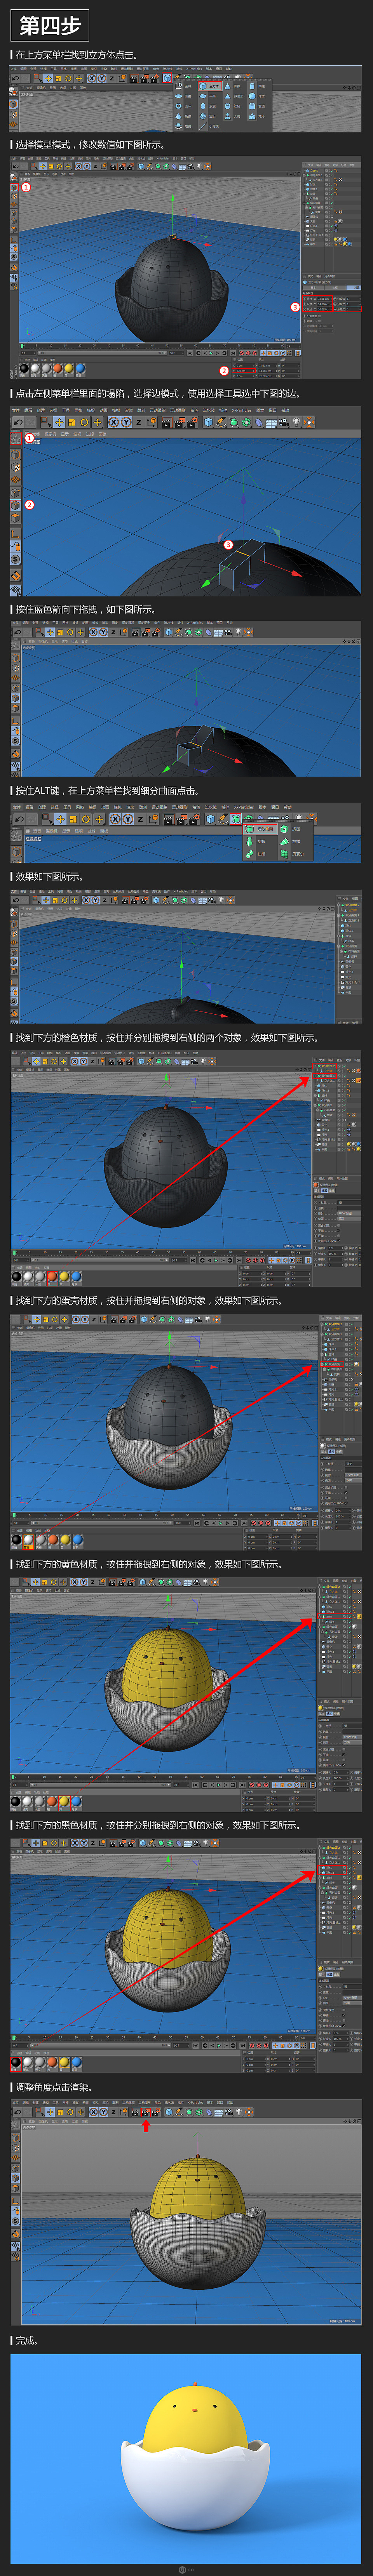
Task: Select Points mode icon in the 边模式 screenshot
Action: pos(16,493)
